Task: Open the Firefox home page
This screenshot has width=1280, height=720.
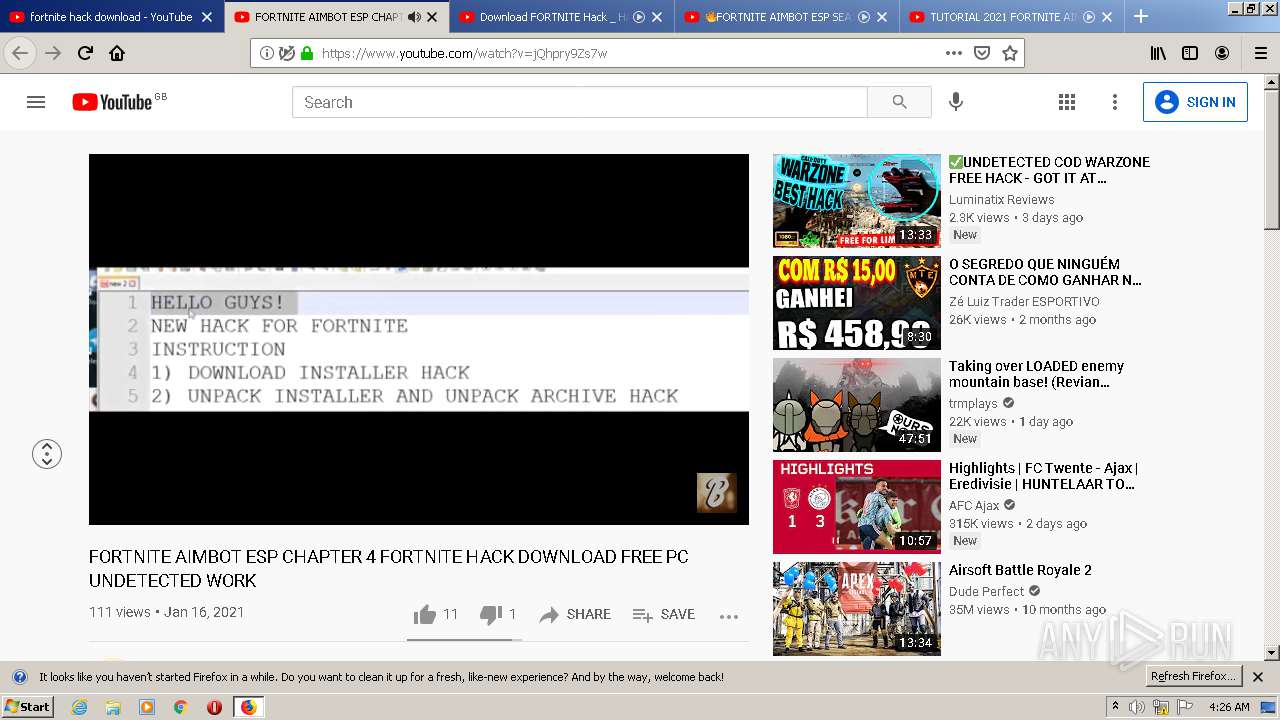Action: pyautogui.click(x=117, y=53)
